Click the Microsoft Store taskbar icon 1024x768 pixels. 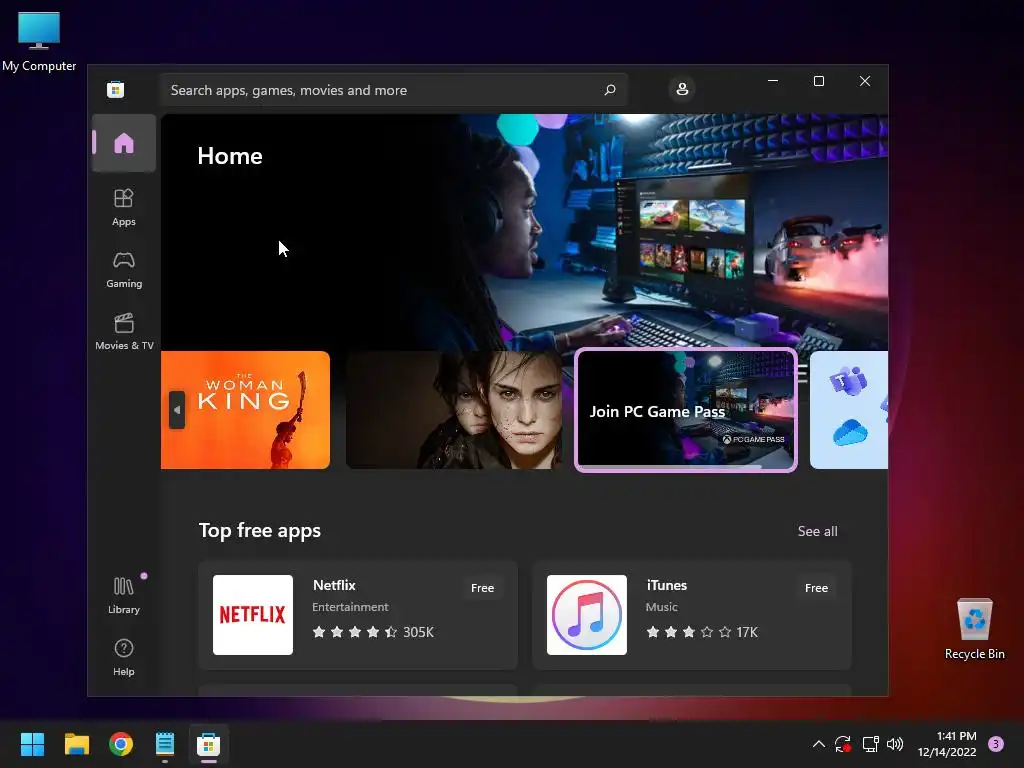[209, 744]
